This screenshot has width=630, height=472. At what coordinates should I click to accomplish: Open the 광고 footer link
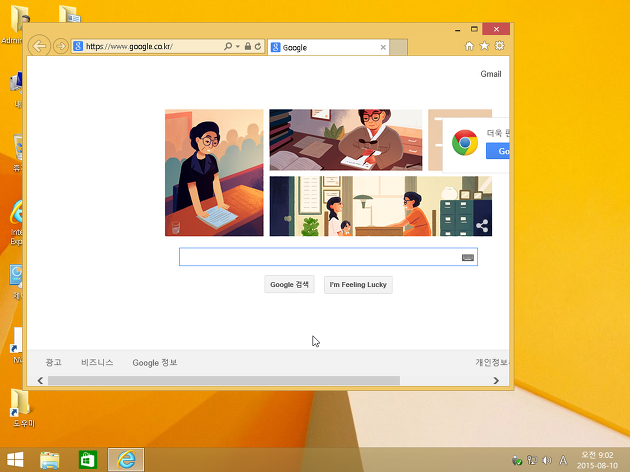click(53, 362)
